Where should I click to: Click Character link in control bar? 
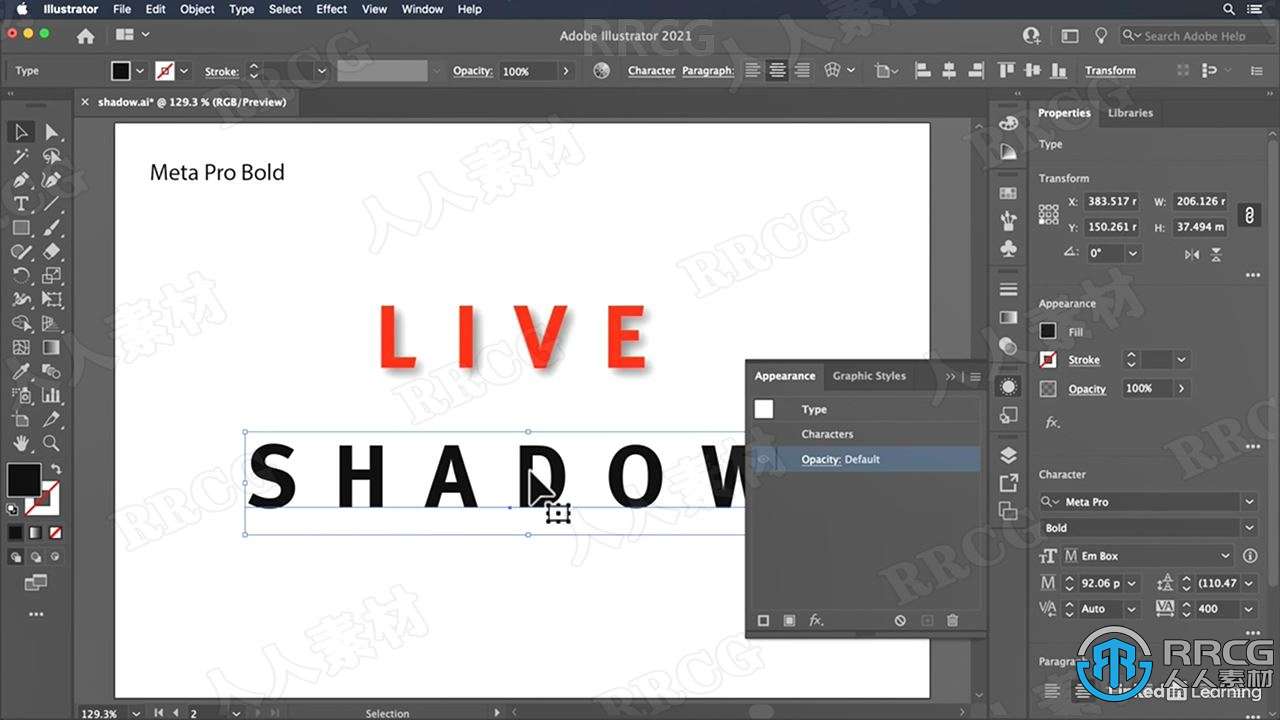(x=651, y=71)
